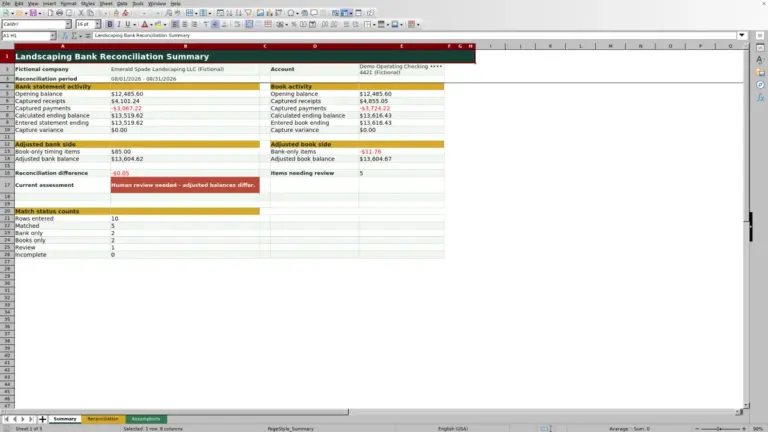The width and height of the screenshot is (768, 432).
Task: Open the Select Function sum dropdown arrow
Action: 80,36
